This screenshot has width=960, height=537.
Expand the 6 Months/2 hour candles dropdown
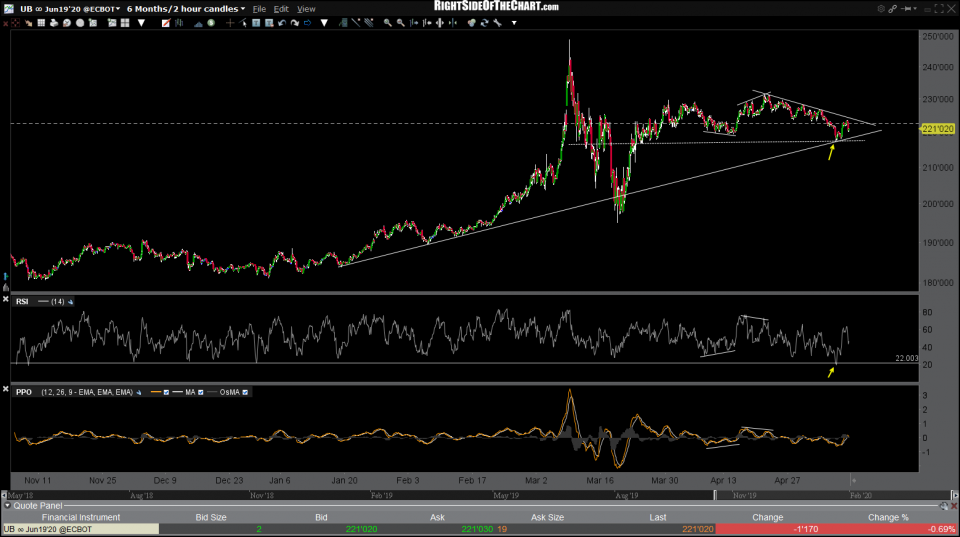pos(244,8)
